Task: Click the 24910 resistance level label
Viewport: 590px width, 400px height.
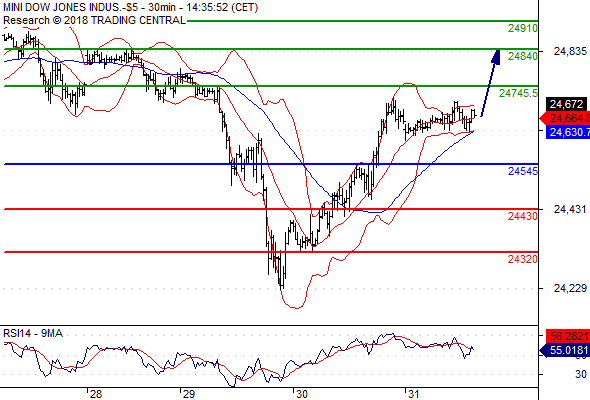Action: pos(523,28)
